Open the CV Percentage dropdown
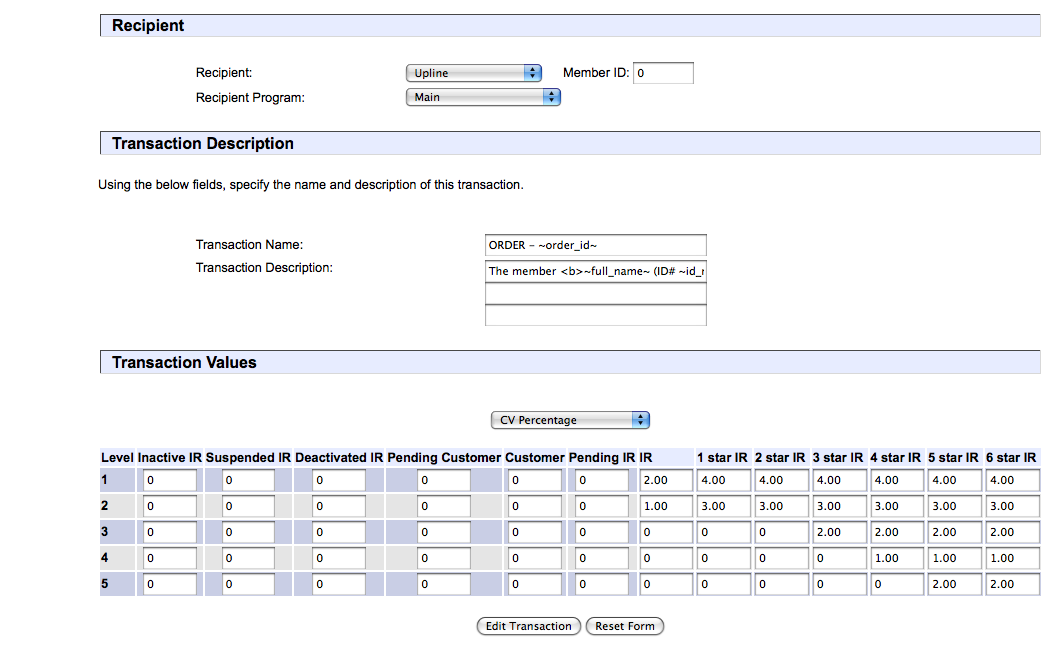1058x672 pixels. [x=569, y=420]
